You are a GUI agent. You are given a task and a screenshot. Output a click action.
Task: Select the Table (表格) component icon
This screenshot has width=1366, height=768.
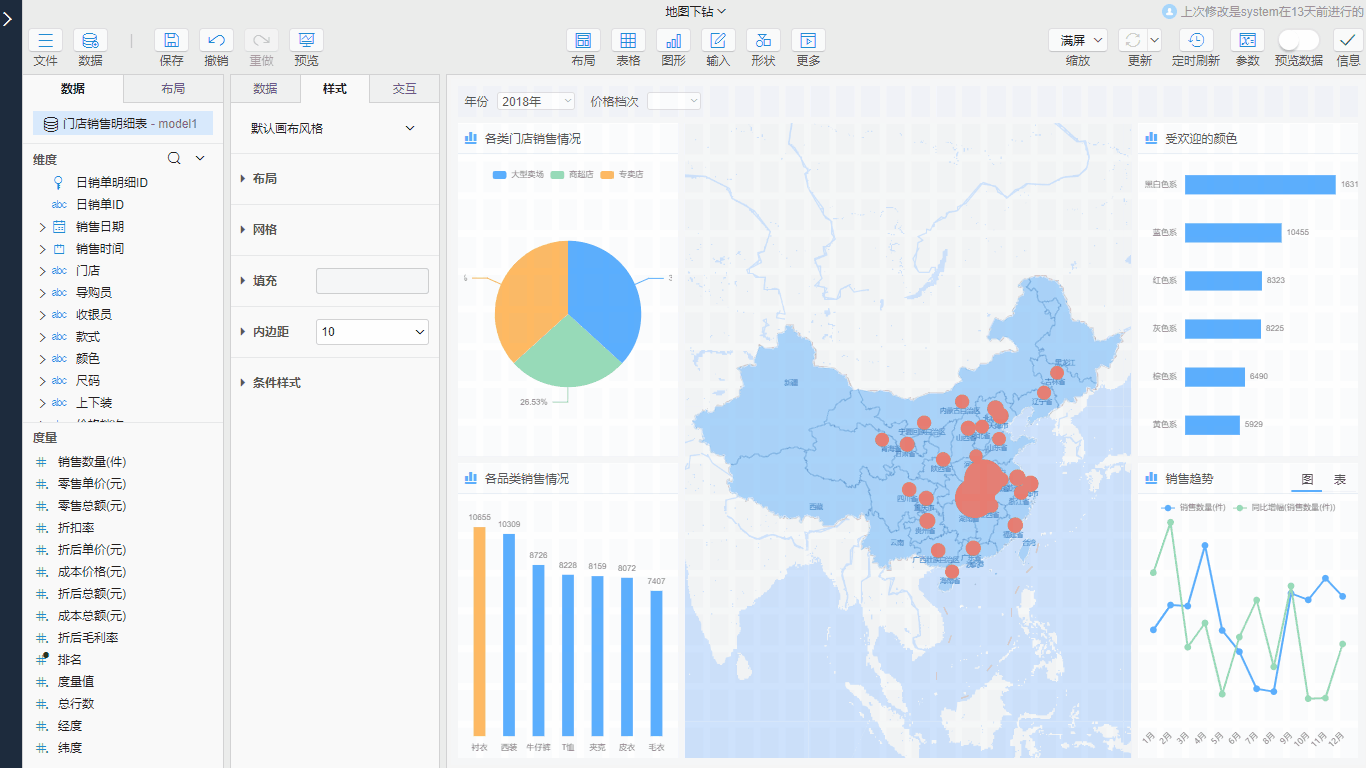point(628,41)
